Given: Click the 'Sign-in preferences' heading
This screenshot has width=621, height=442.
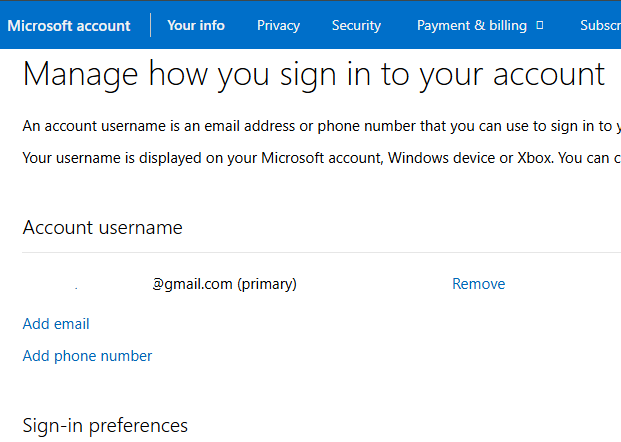Looking at the screenshot, I should [x=105, y=426].
